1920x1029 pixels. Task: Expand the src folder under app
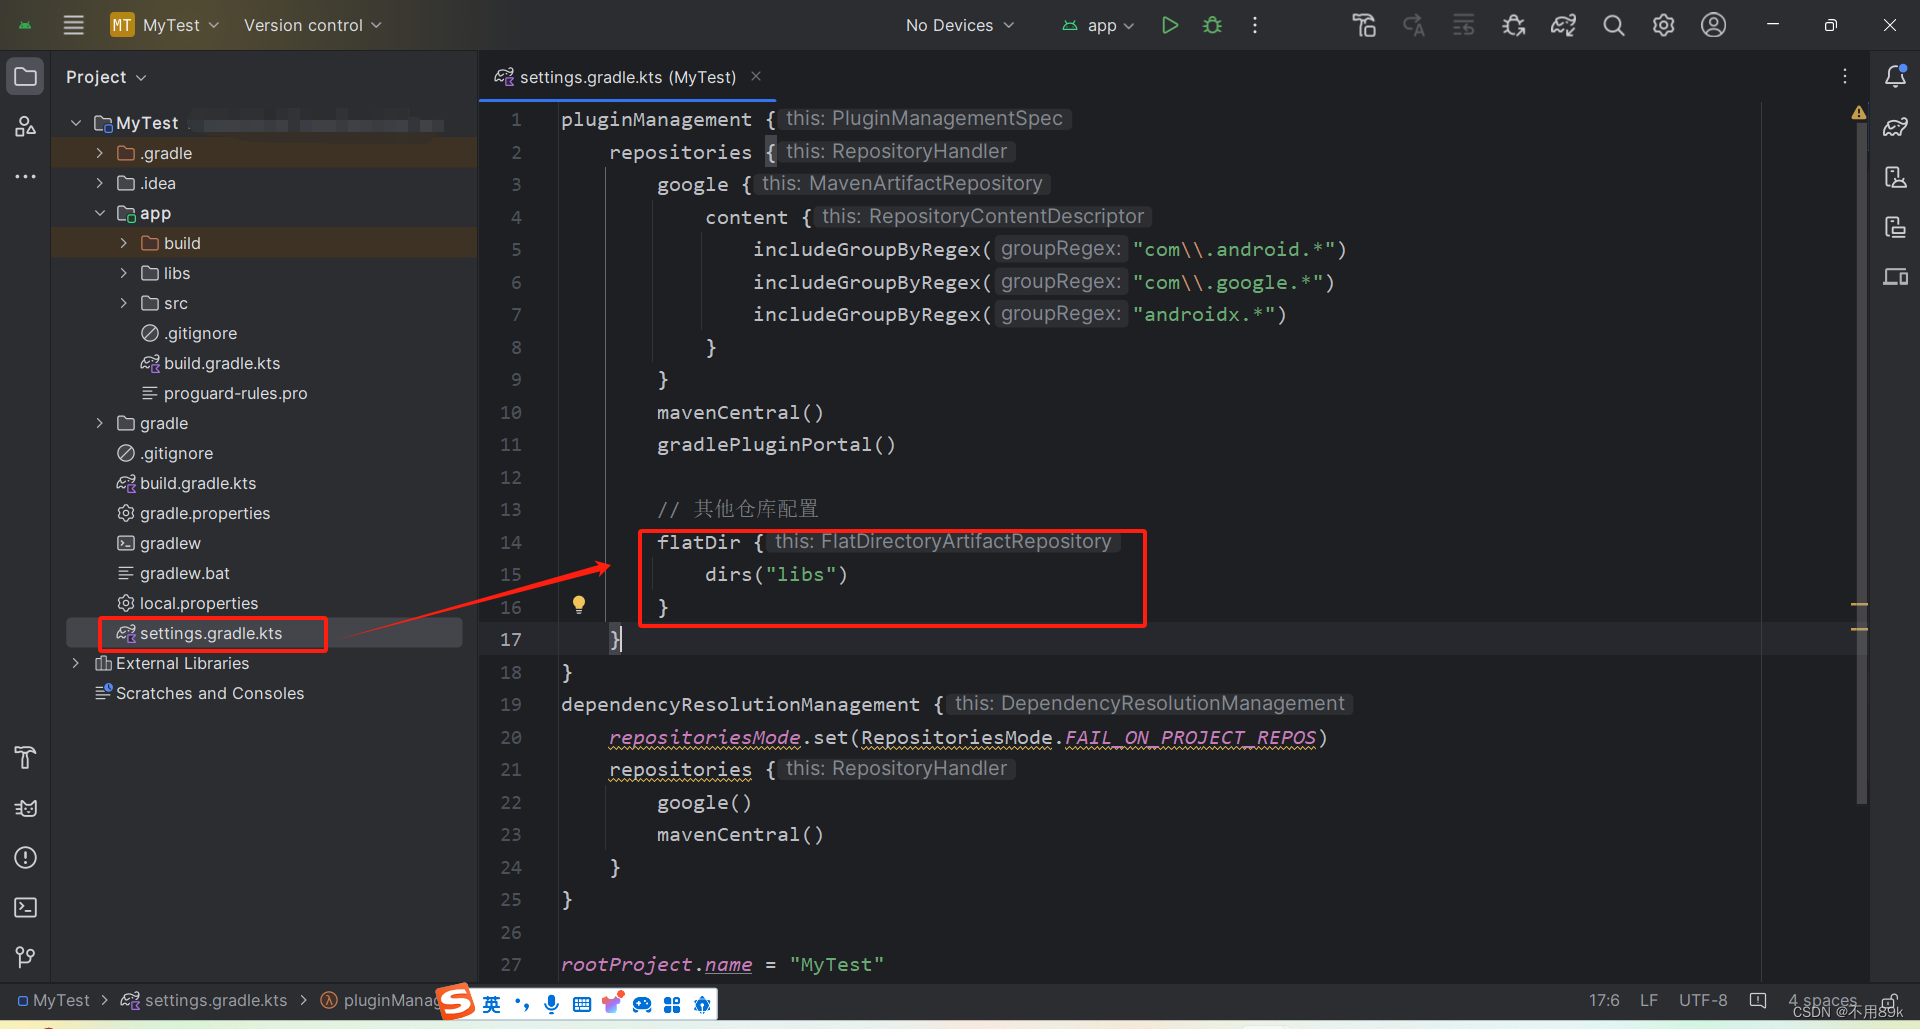[x=123, y=303]
